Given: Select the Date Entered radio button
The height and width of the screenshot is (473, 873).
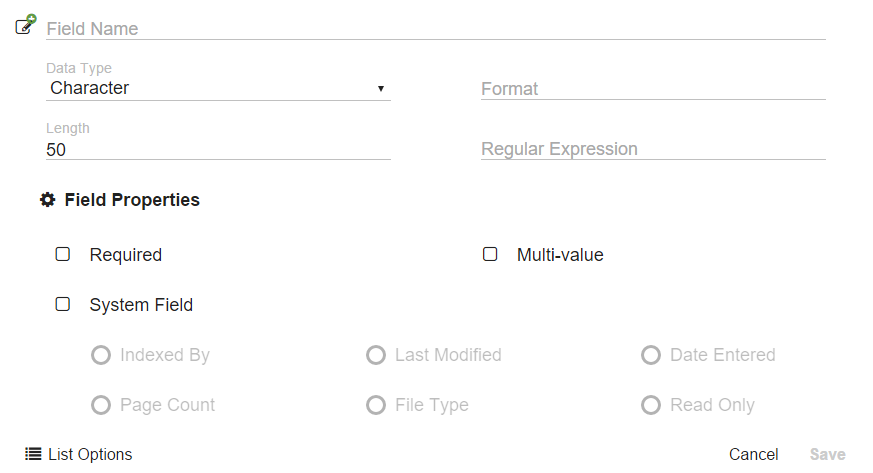Looking at the screenshot, I should (651, 355).
